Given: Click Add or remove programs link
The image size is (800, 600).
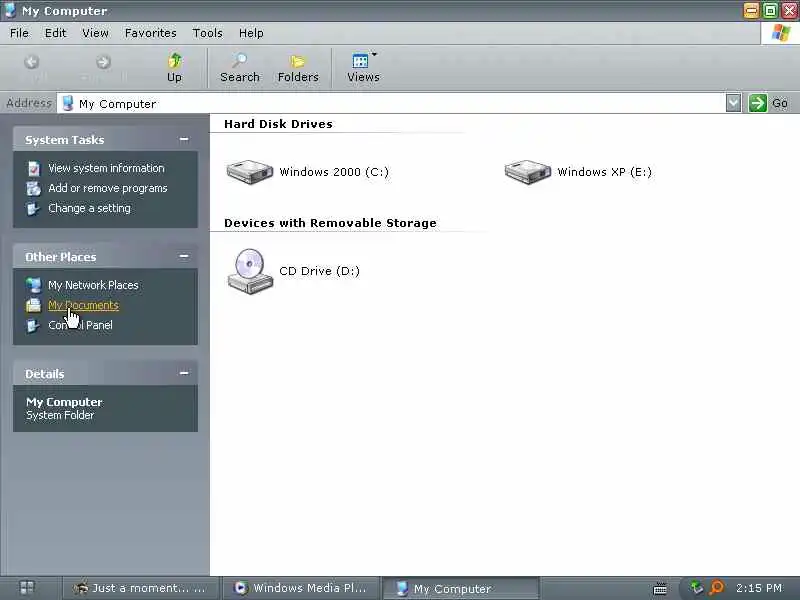Looking at the screenshot, I should coord(108,188).
